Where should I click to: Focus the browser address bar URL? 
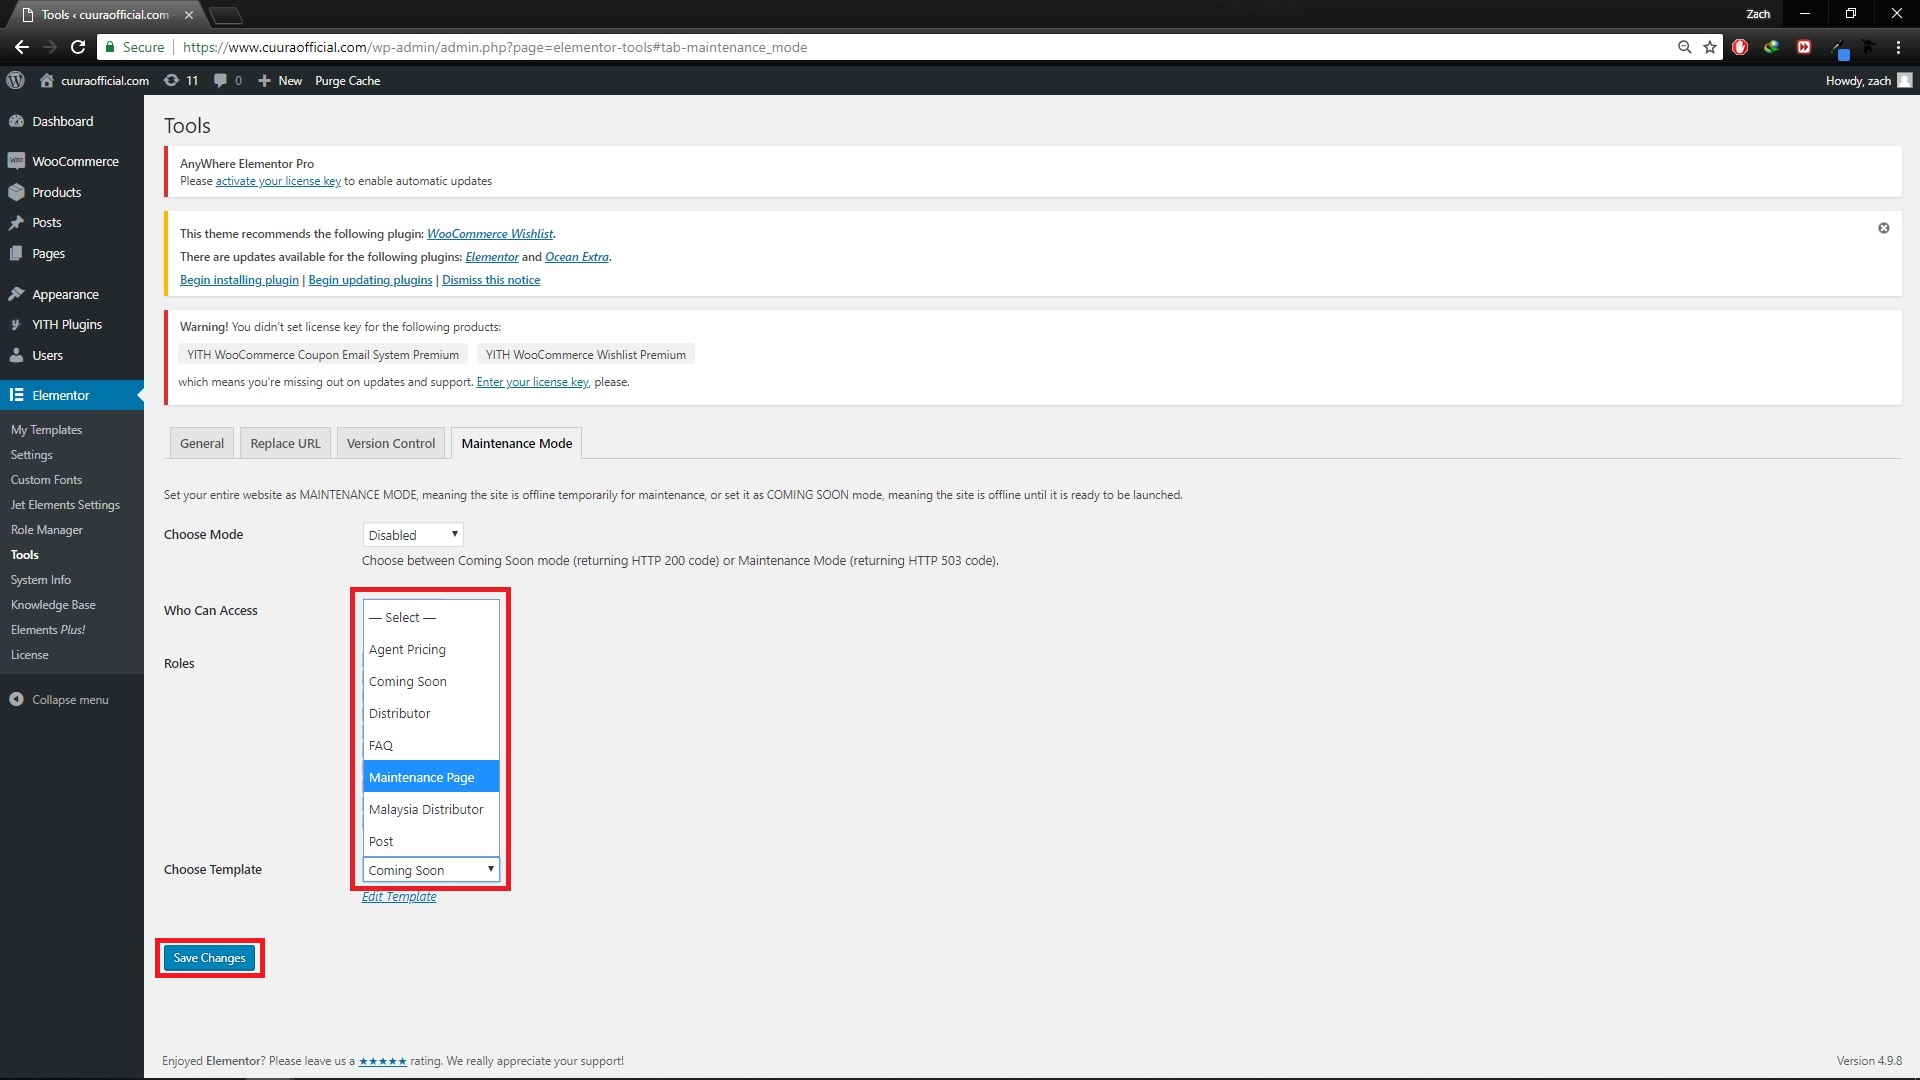(495, 47)
